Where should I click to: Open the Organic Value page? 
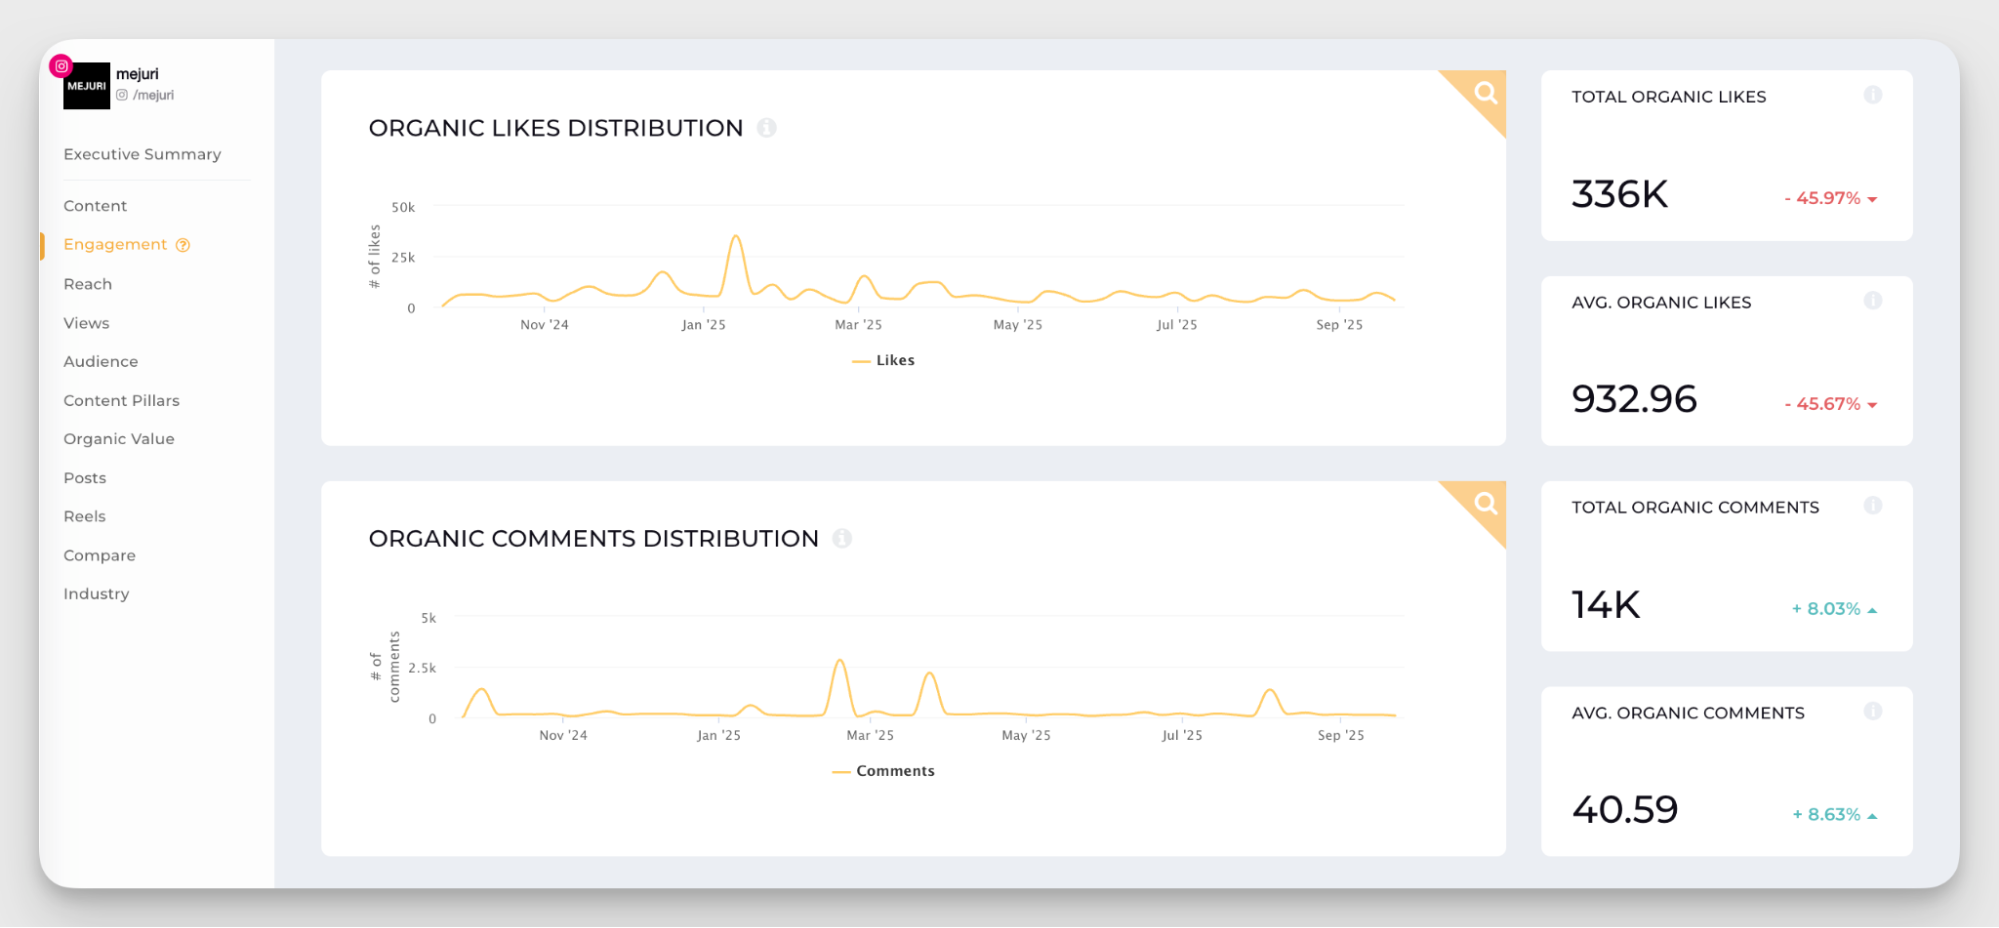(x=119, y=439)
